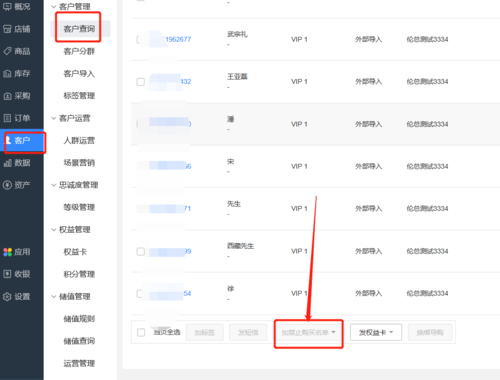
Task: Go to 权益卡 submenu item
Action: click(75, 252)
